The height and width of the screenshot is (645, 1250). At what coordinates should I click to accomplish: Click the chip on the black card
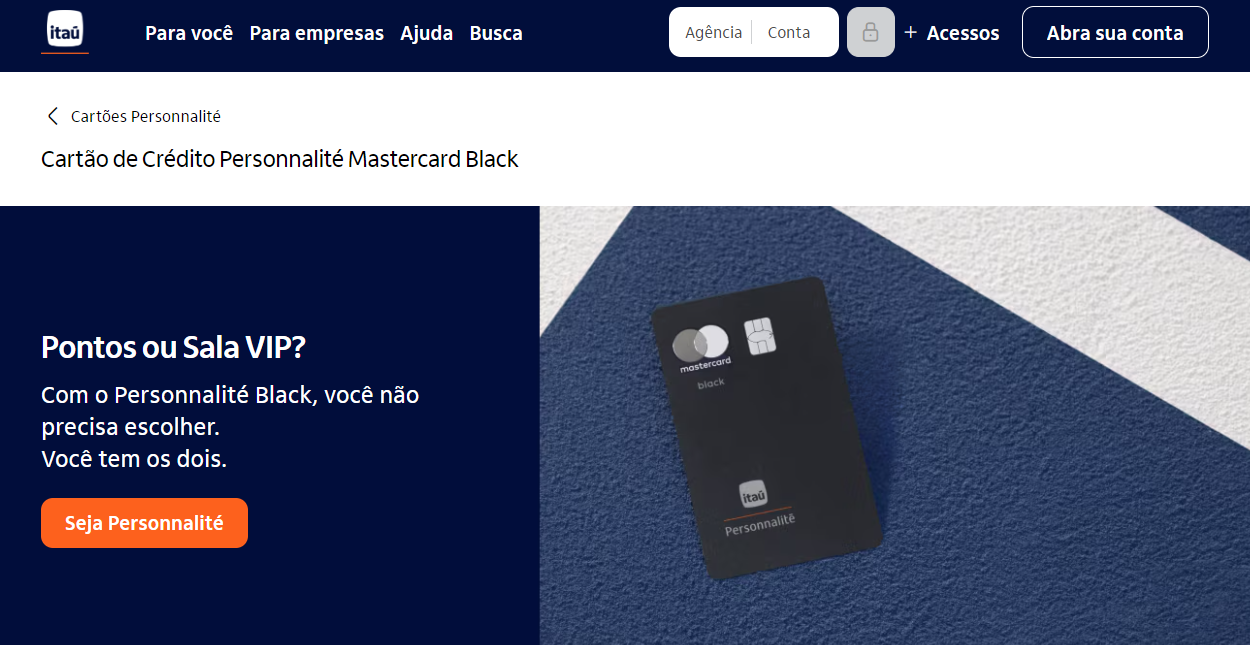[758, 337]
